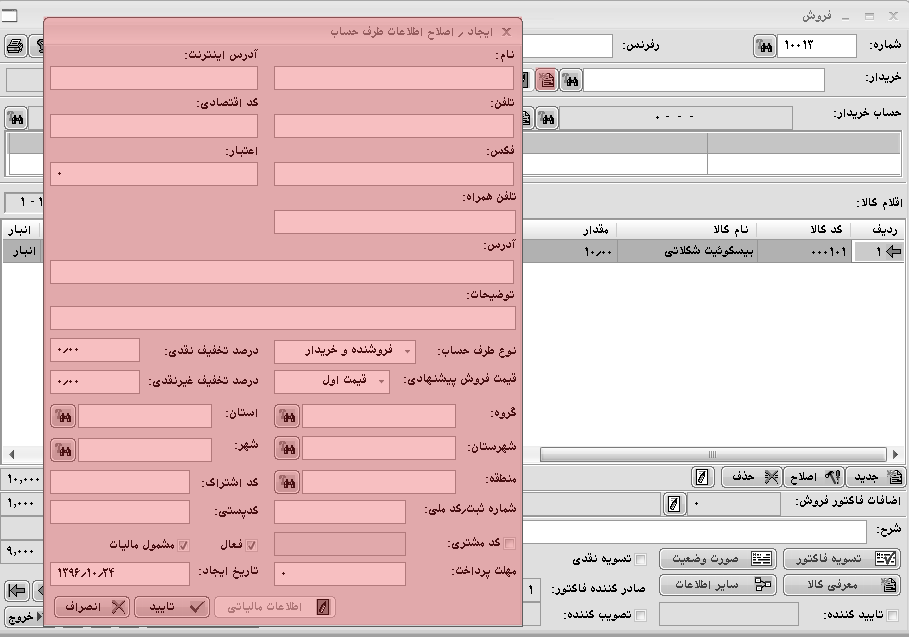The height and width of the screenshot is (637, 909).
Task: Click the red new-customer icon next to خریدار
Action: point(546,80)
